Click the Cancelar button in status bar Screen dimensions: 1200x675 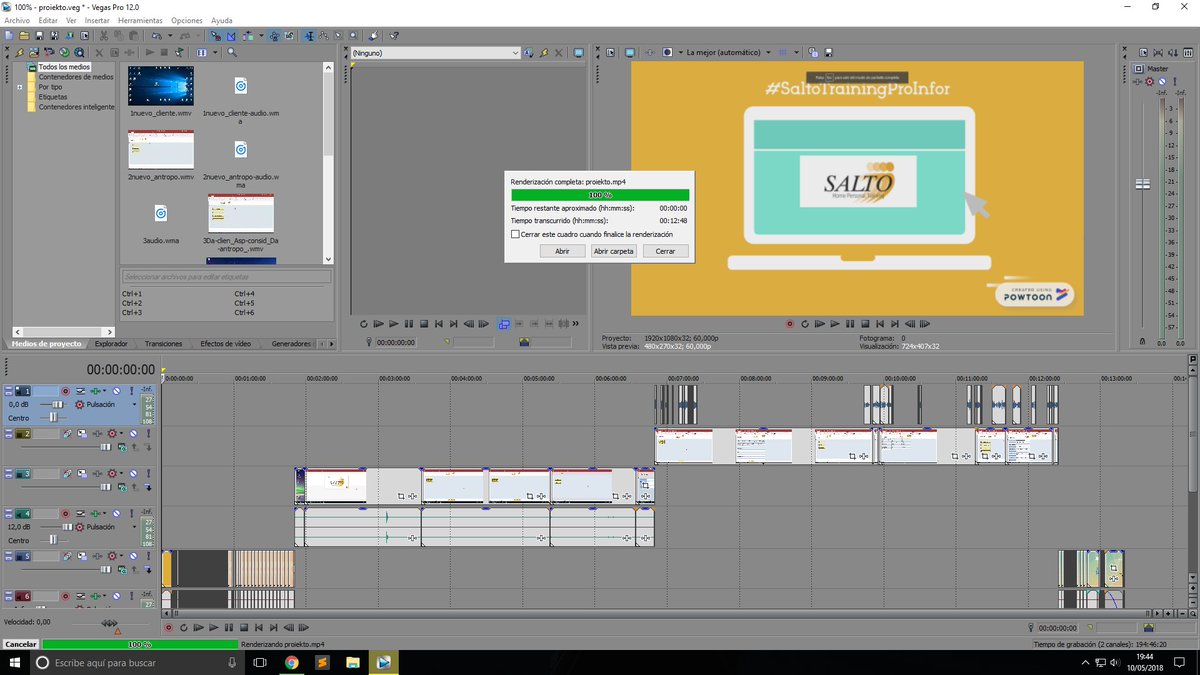pos(21,645)
